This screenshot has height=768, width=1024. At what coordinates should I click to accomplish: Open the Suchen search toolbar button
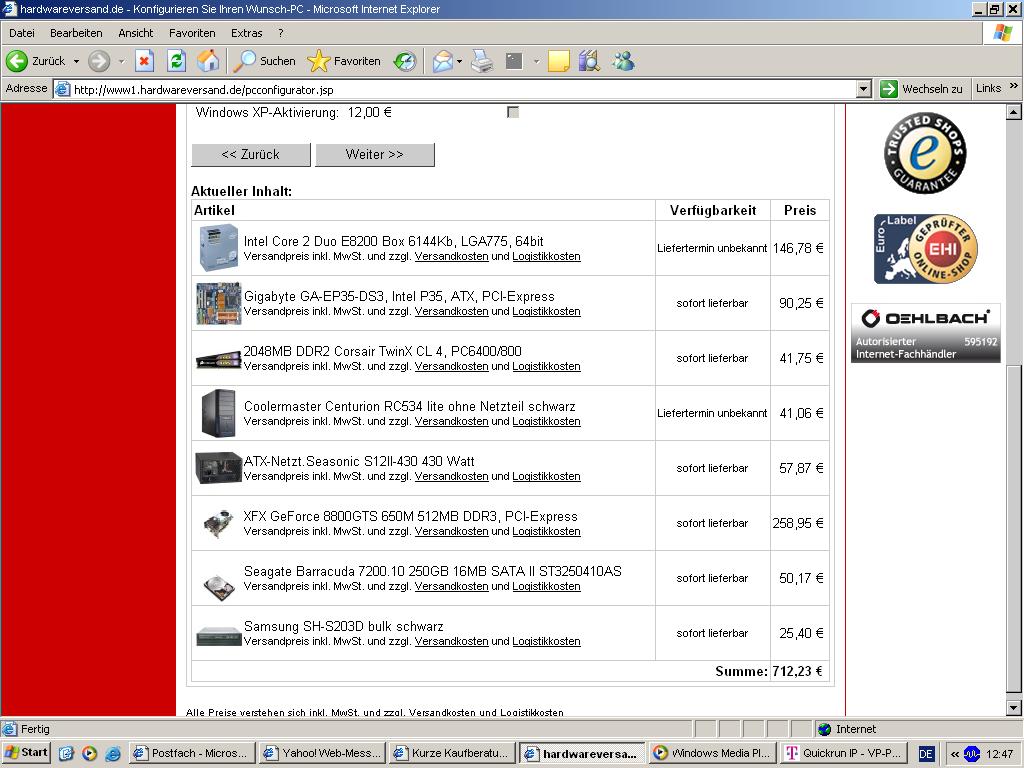(265, 61)
